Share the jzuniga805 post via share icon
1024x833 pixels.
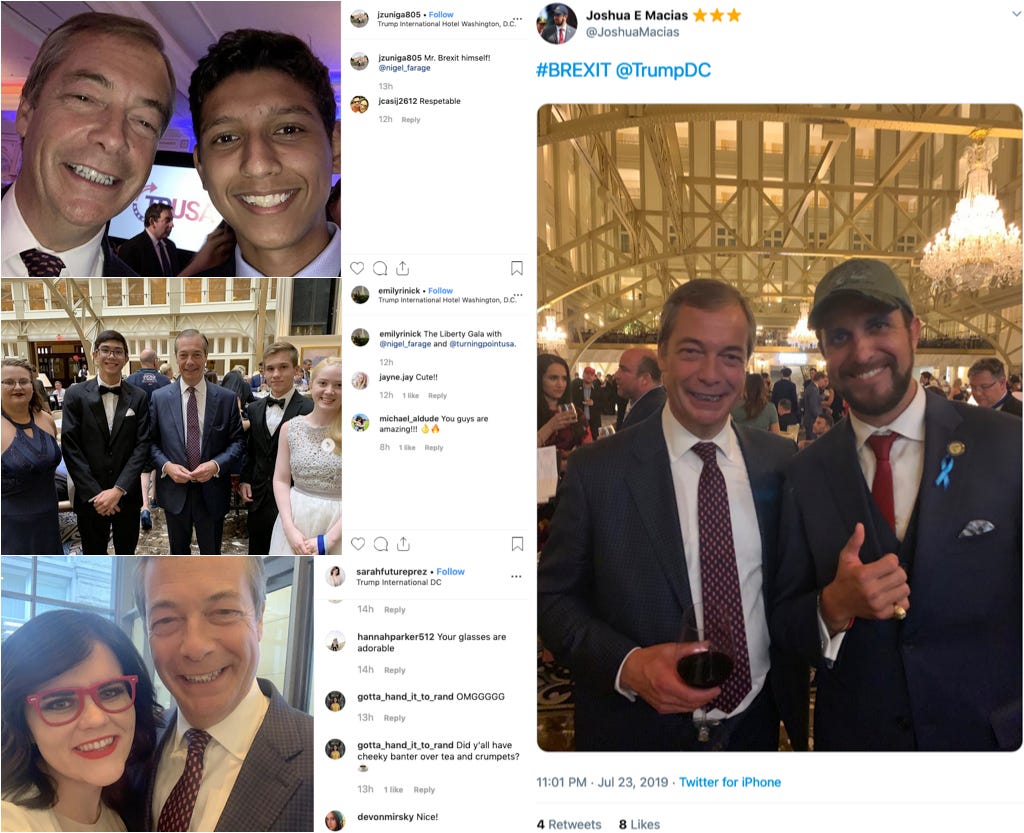coord(402,268)
